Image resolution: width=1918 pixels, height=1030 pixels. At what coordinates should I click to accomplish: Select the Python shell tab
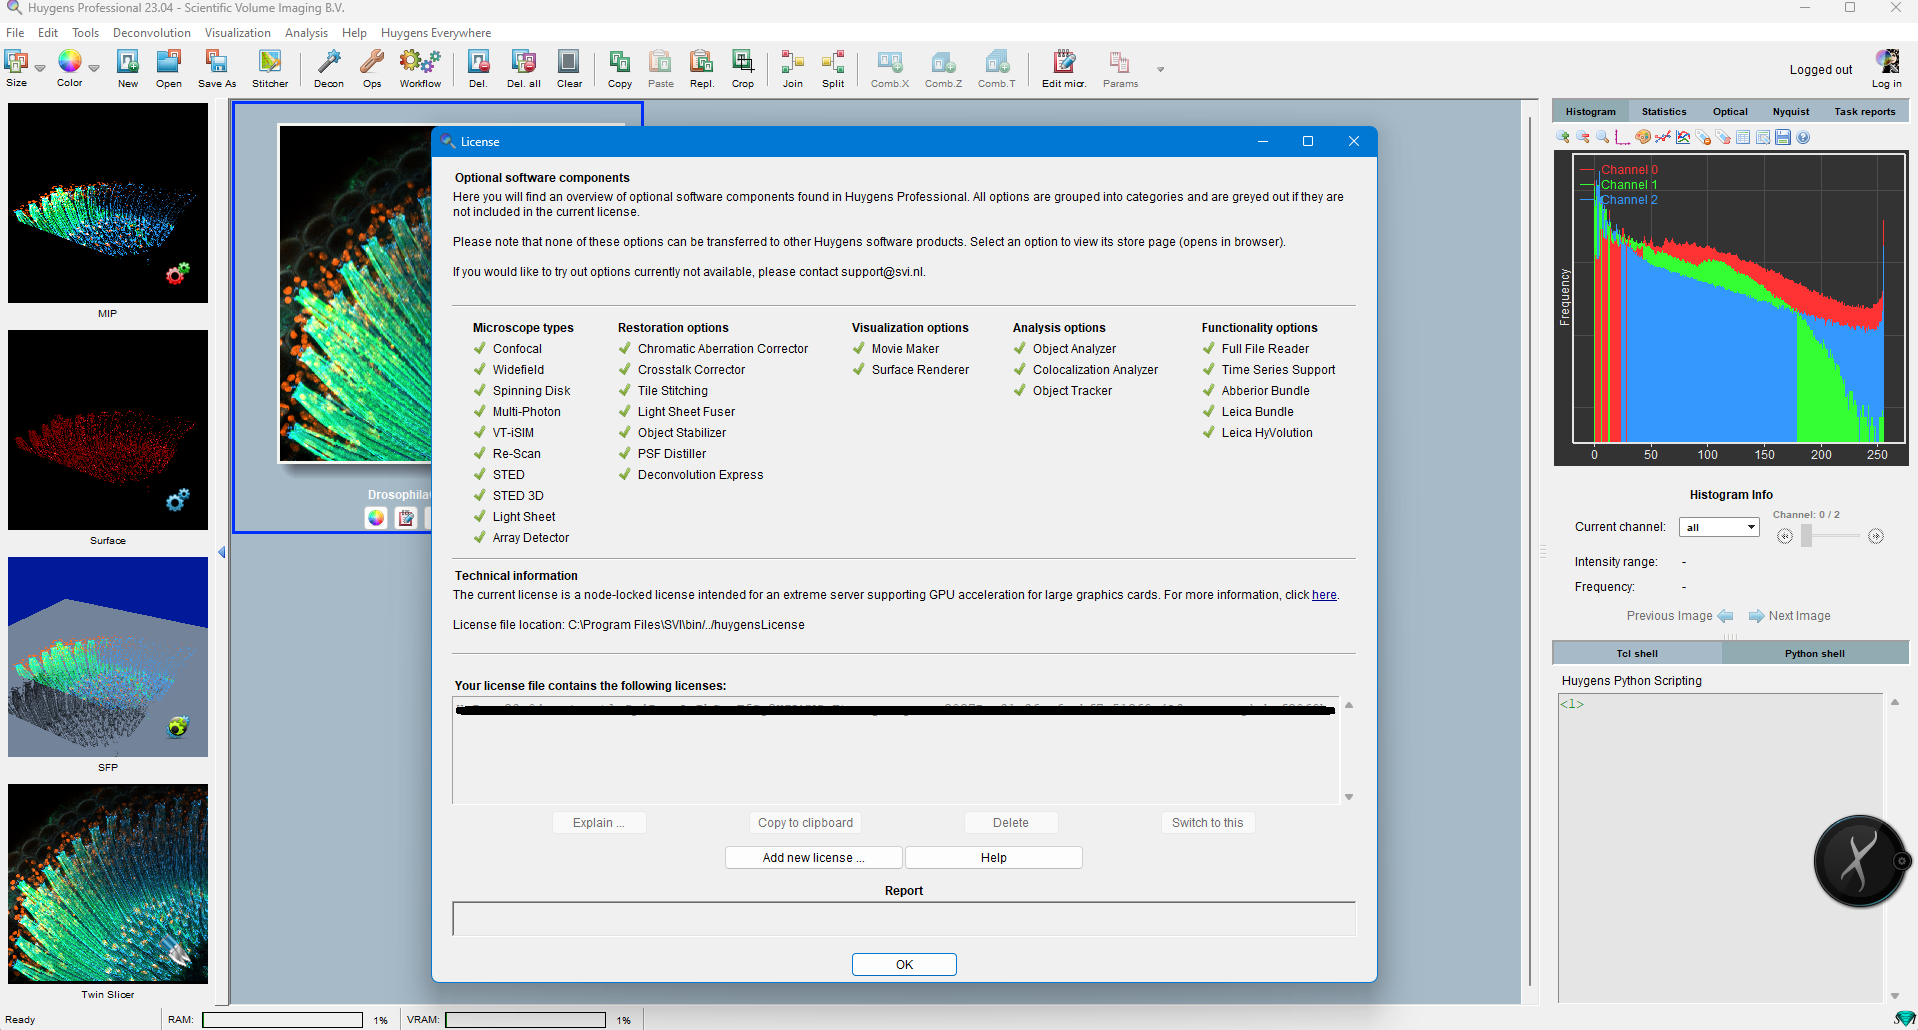click(x=1815, y=653)
